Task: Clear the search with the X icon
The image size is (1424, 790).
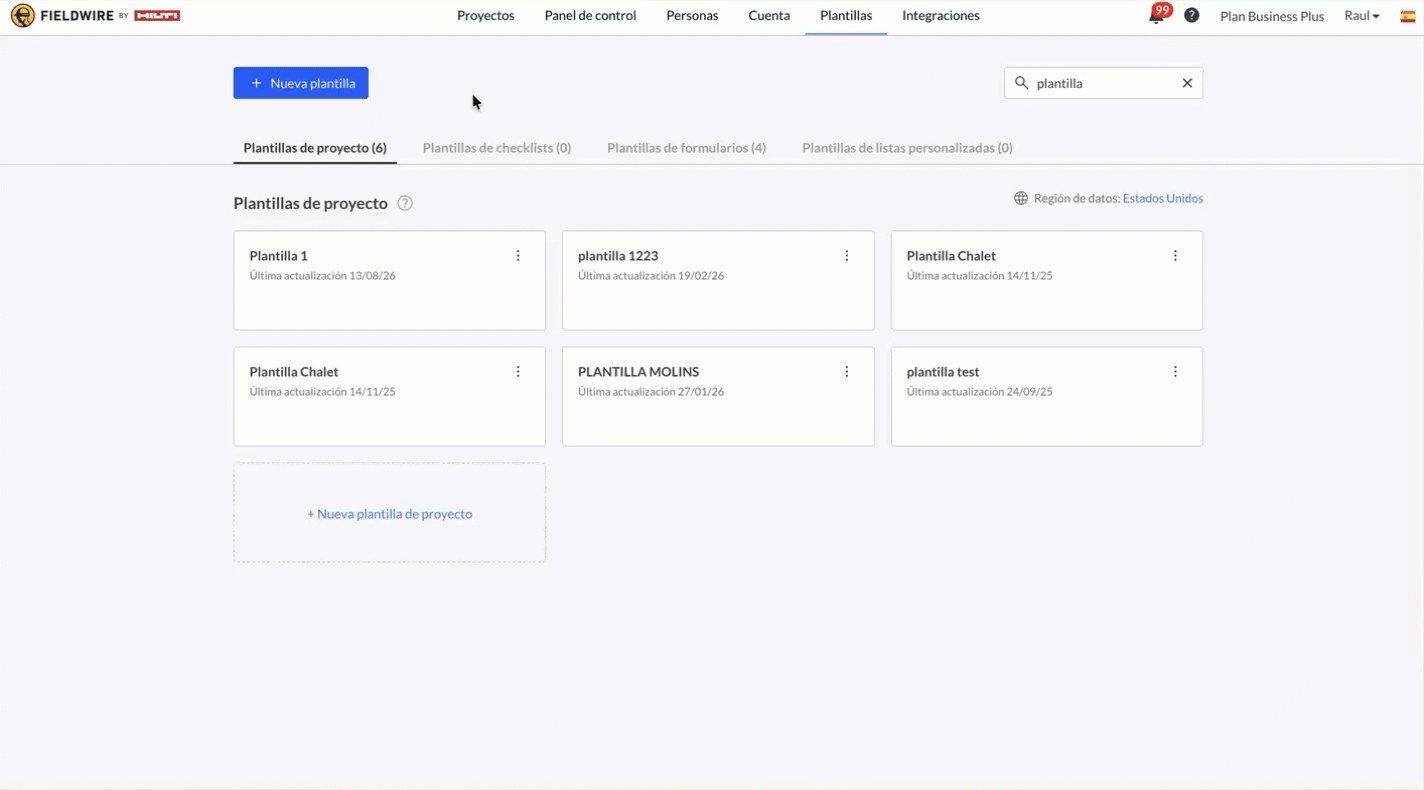Action: [1187, 83]
